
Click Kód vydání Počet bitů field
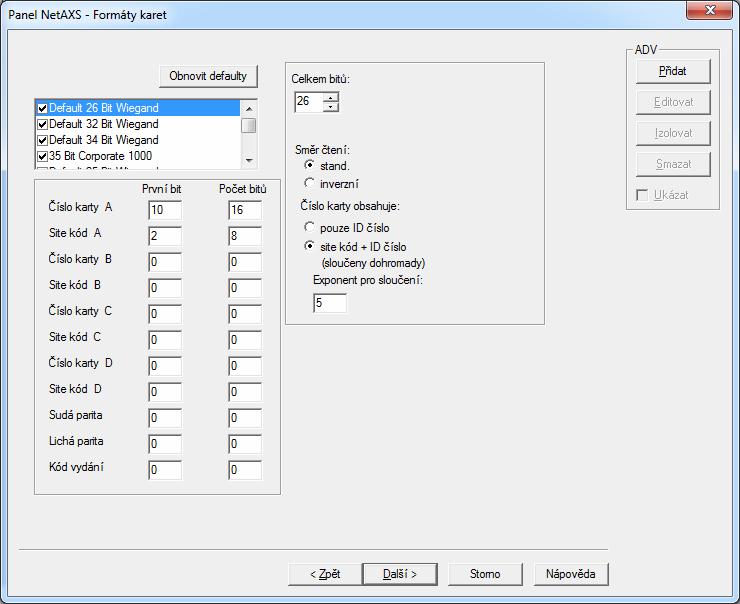pos(245,470)
